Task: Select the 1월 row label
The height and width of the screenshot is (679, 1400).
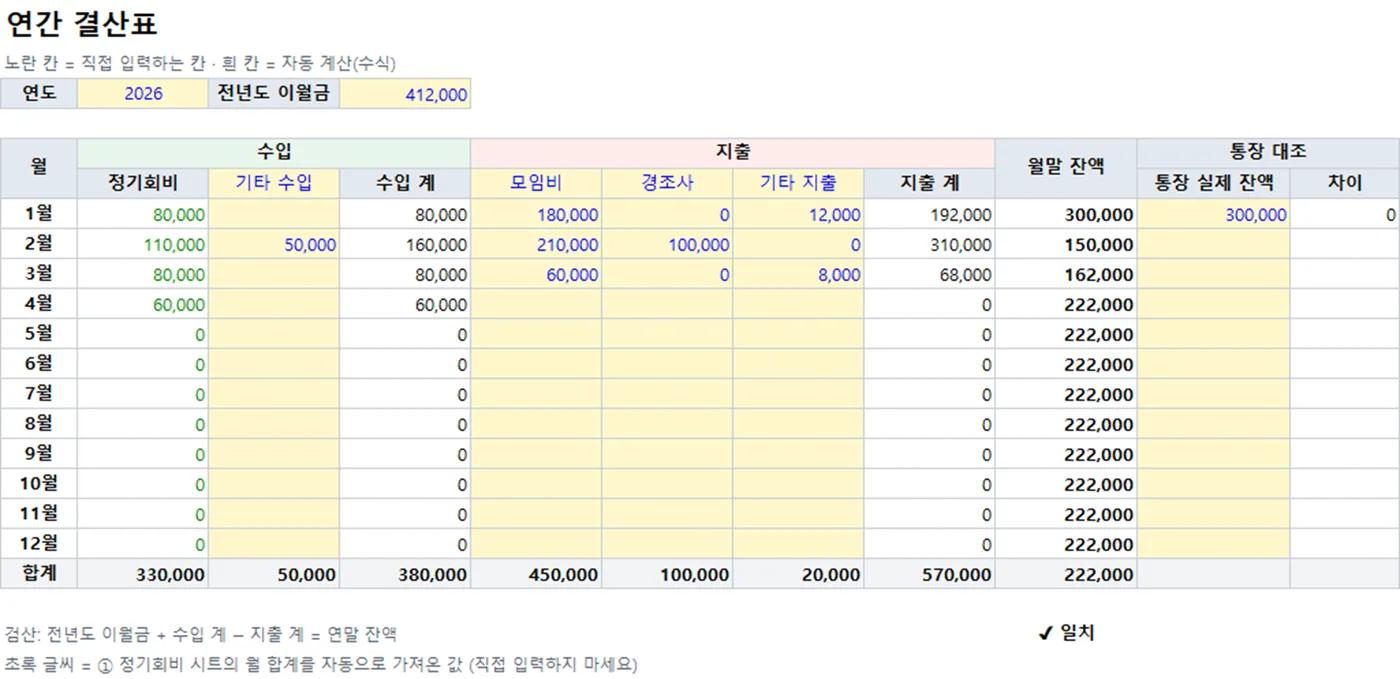Action: [39, 214]
